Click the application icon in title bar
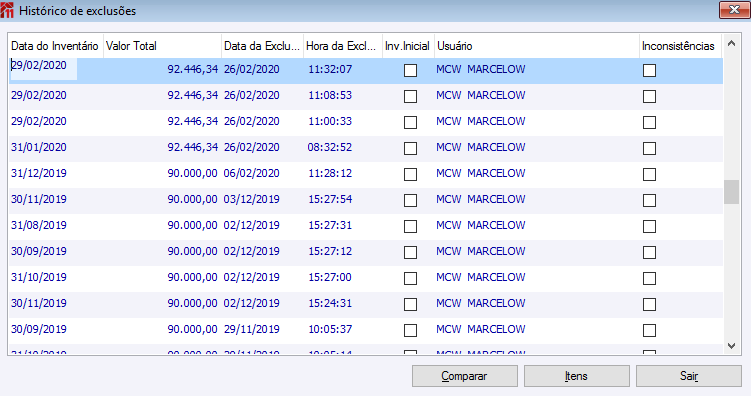The width and height of the screenshot is (751, 396). (x=7, y=10)
